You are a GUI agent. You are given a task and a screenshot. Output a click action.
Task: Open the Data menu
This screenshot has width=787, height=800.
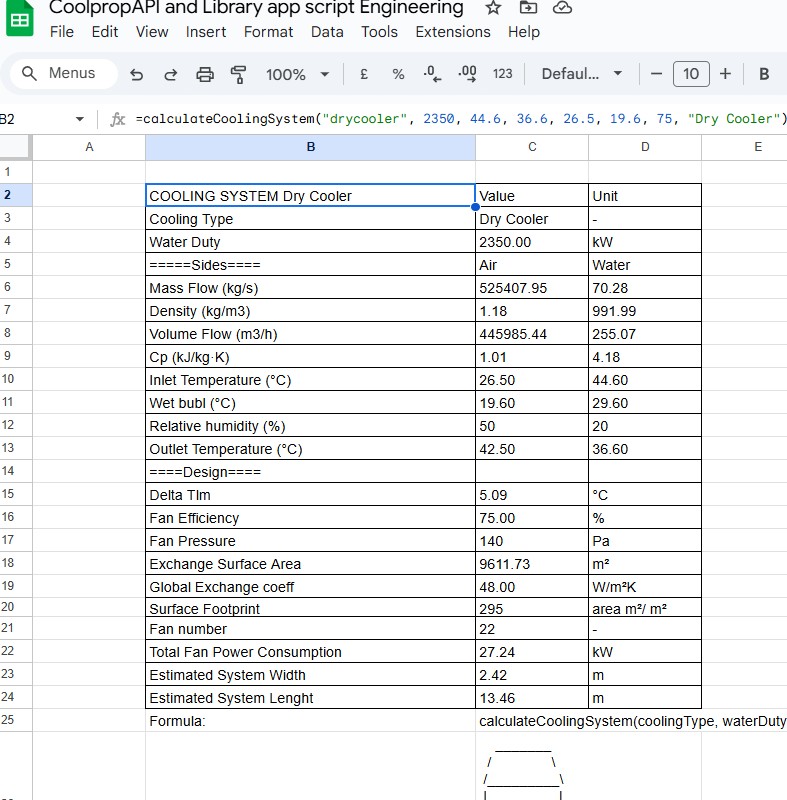tap(327, 32)
